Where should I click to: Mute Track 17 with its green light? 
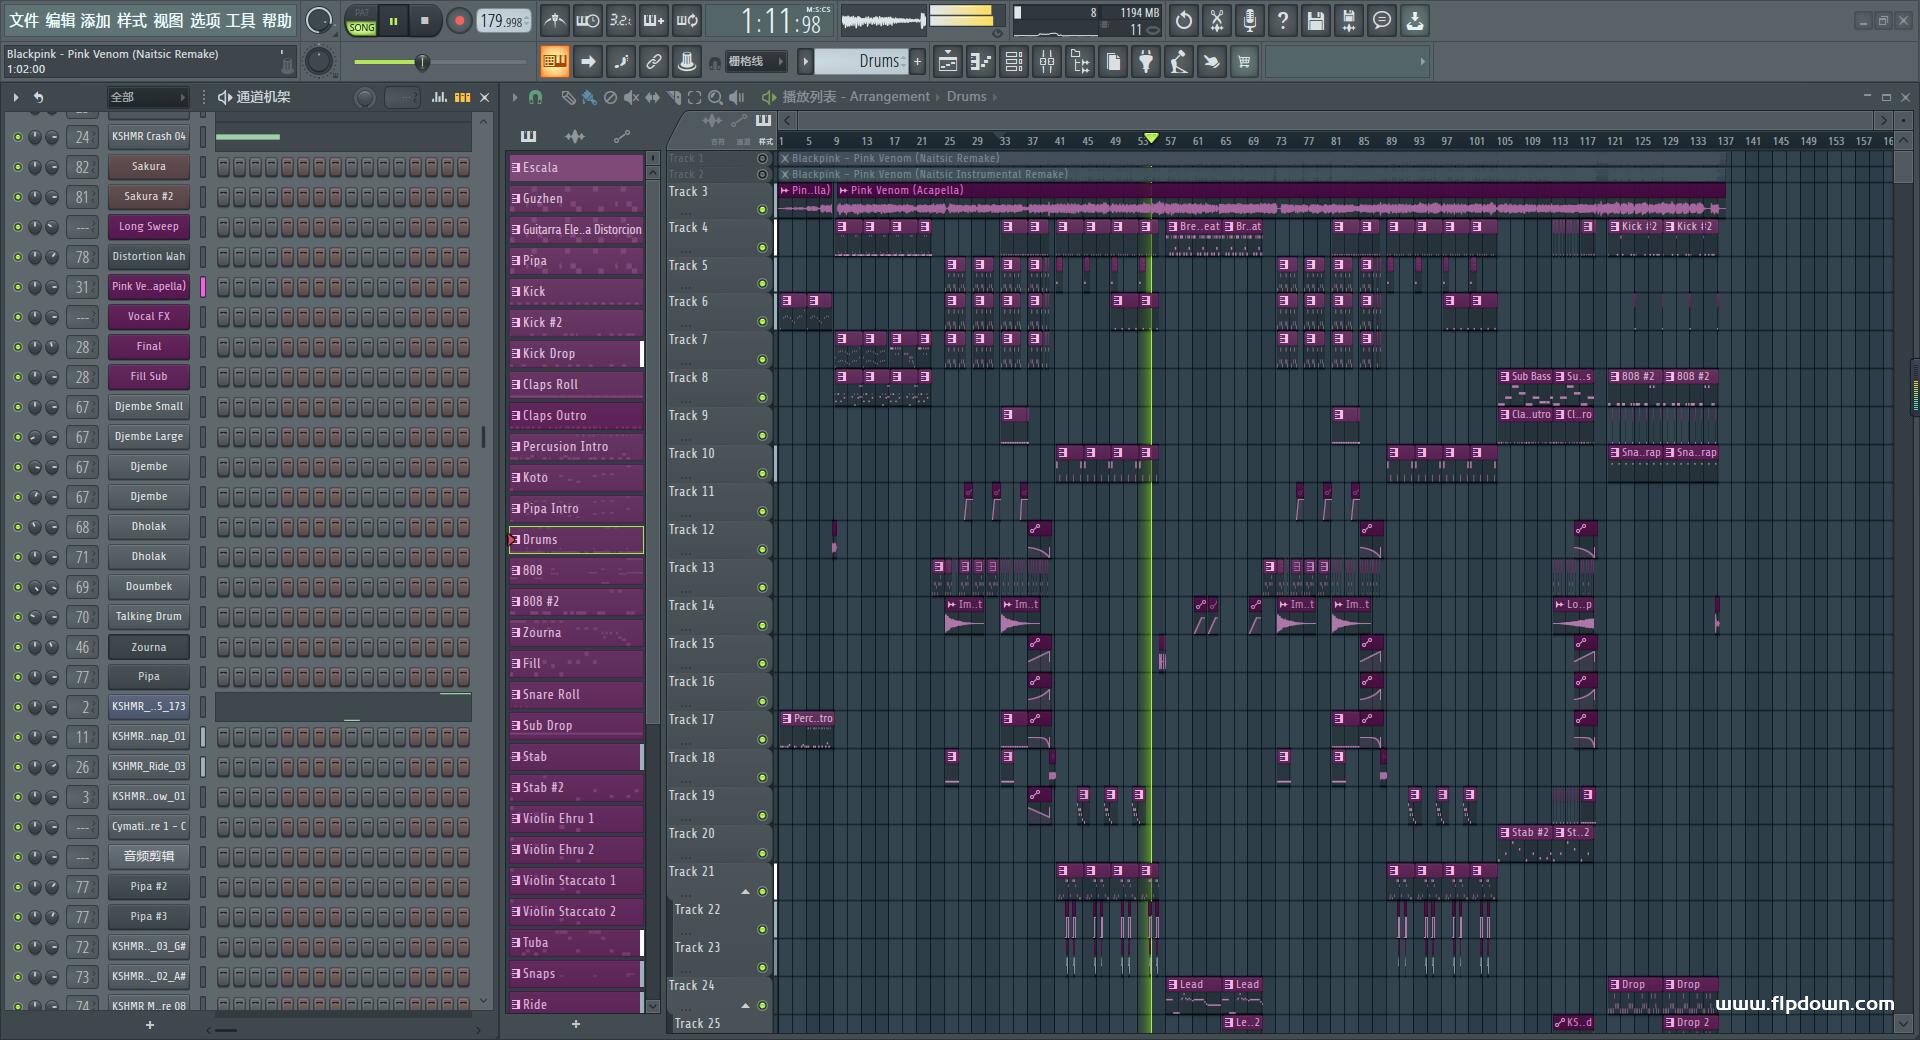pos(762,739)
